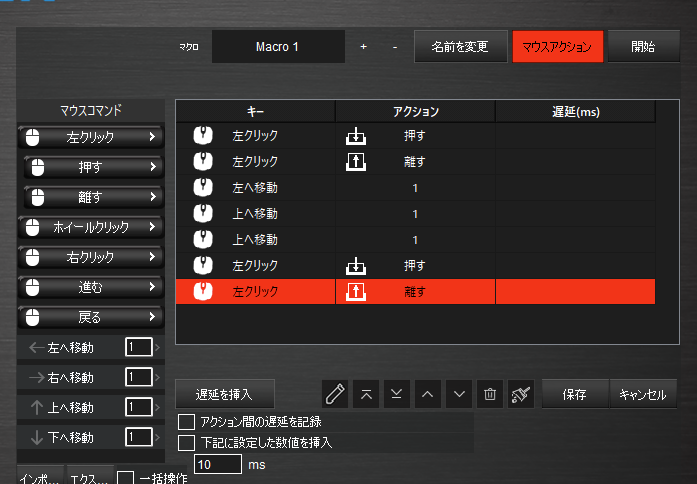Click the minus icon to remove macro
Screen dimensions: 697x484
pos(395,47)
